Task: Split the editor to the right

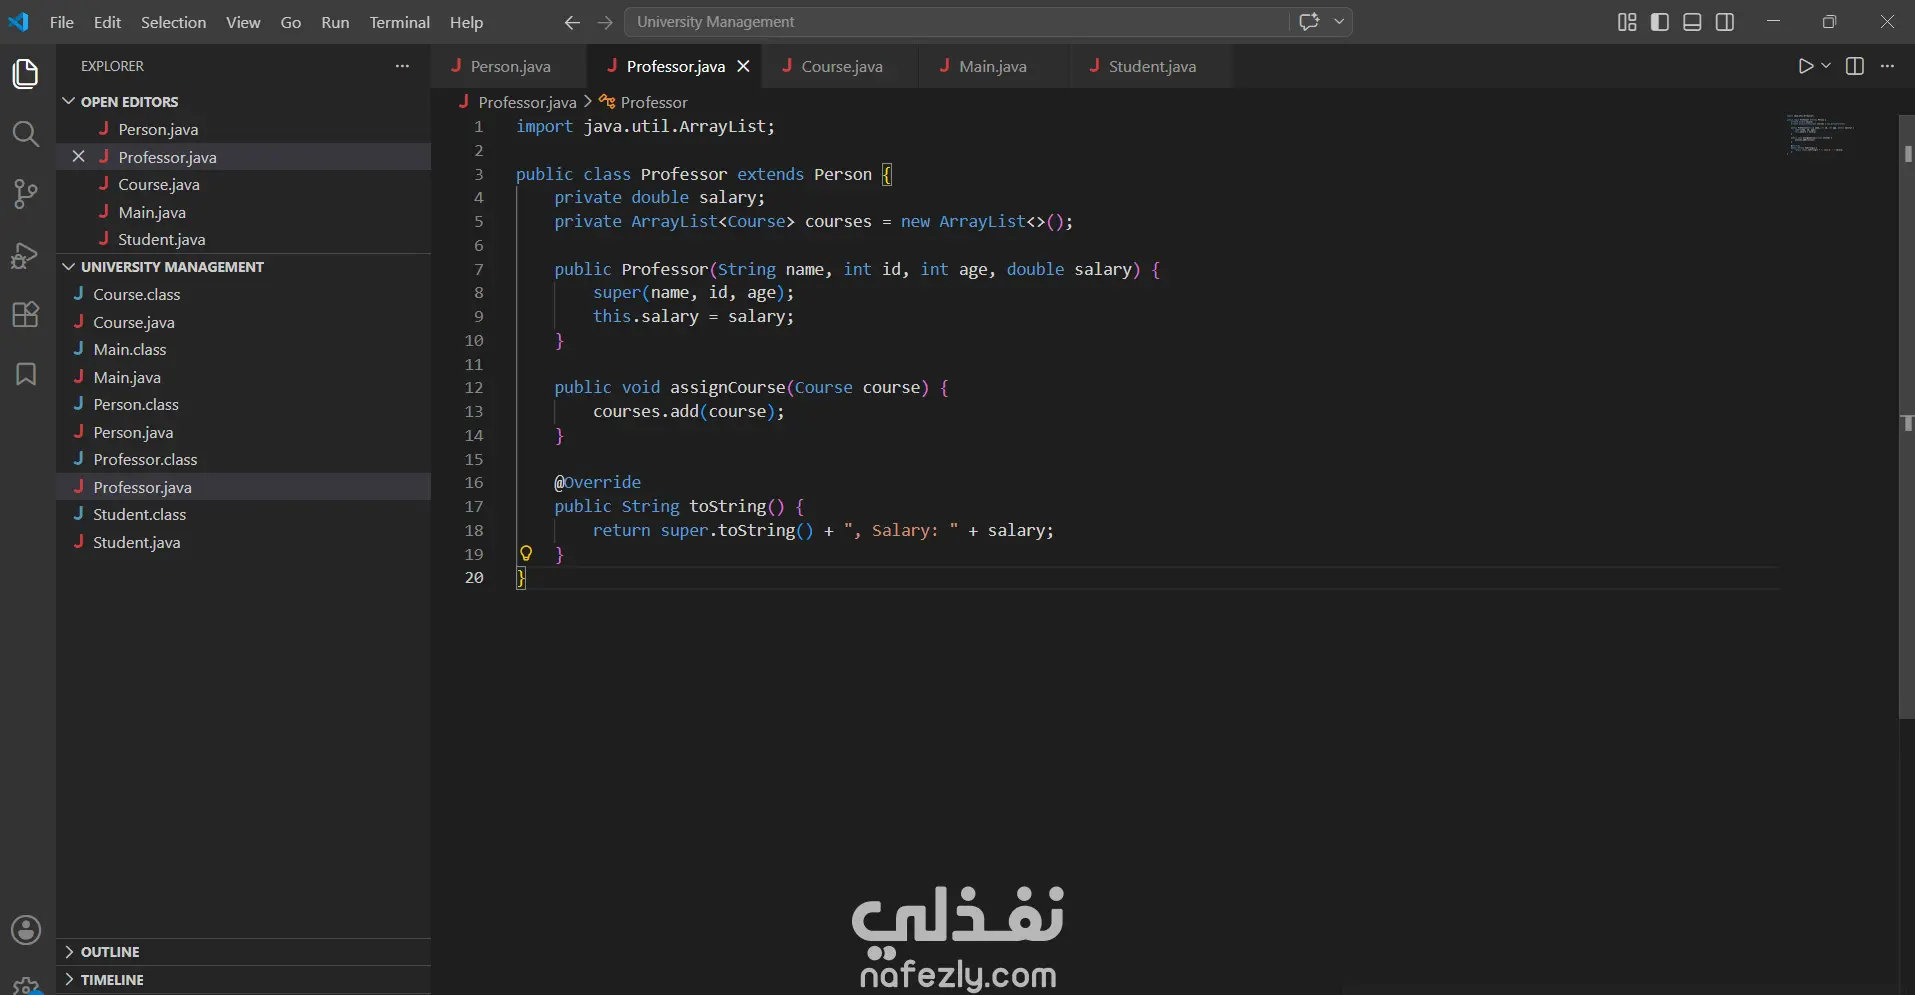Action: pos(1855,66)
